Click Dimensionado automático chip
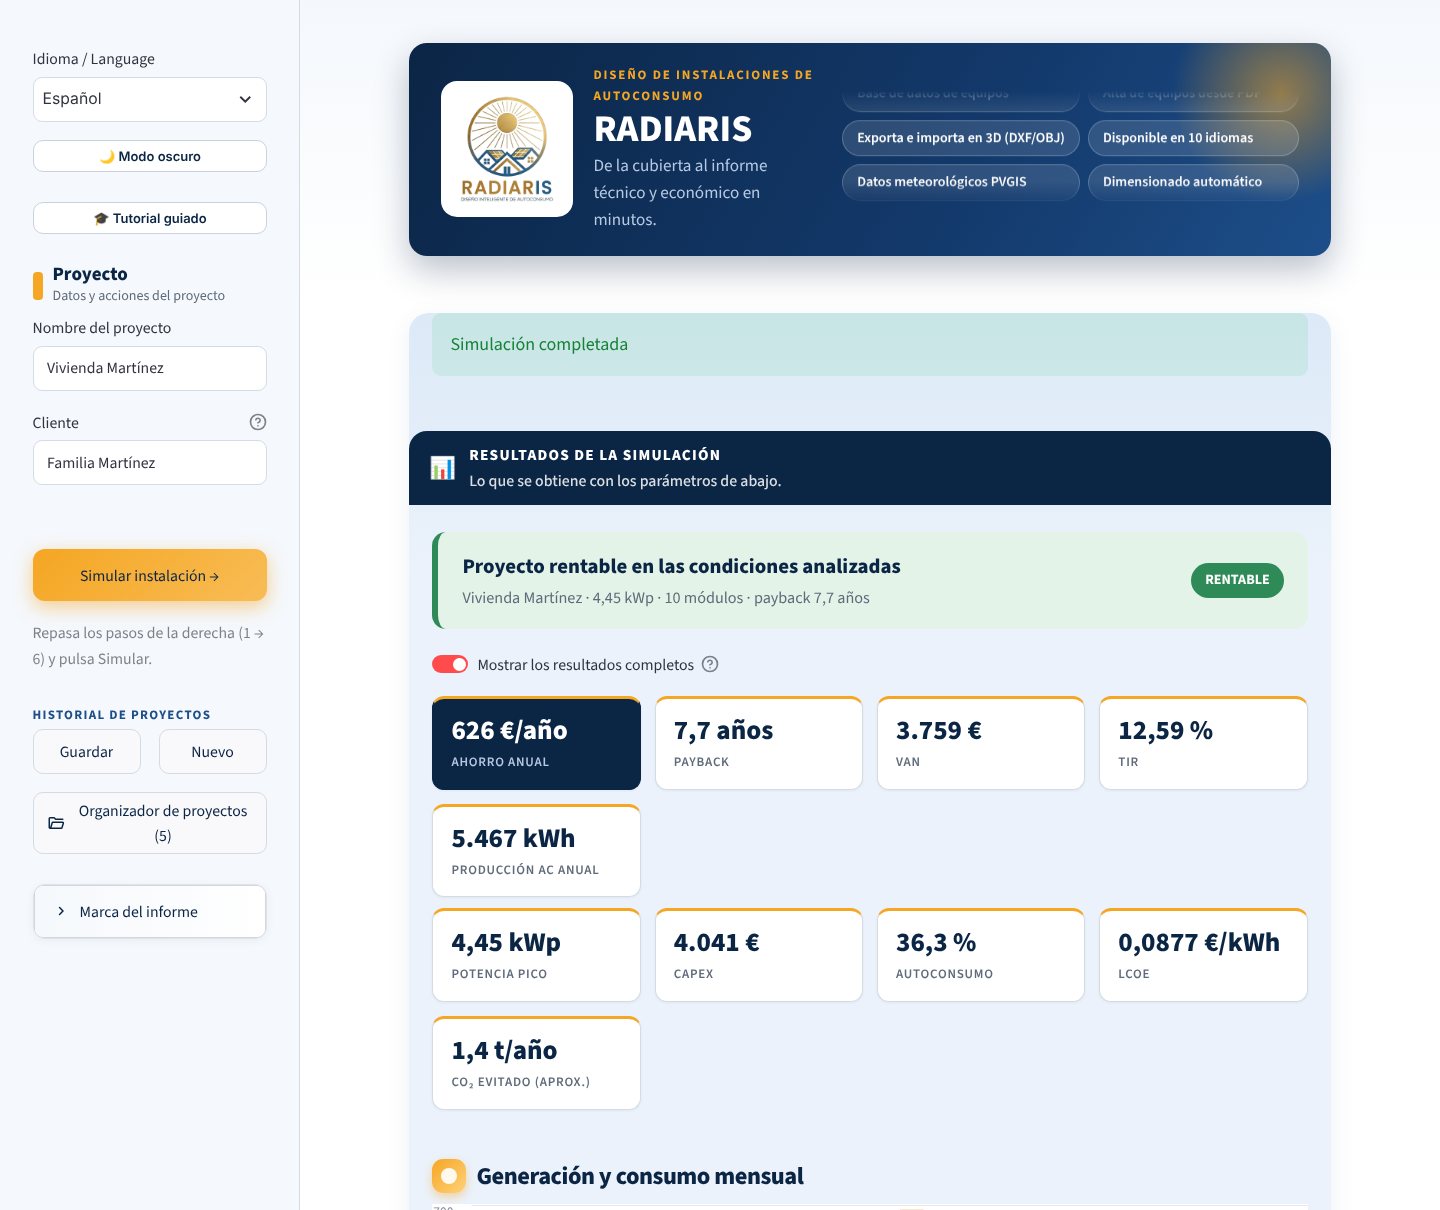 coord(1193,182)
